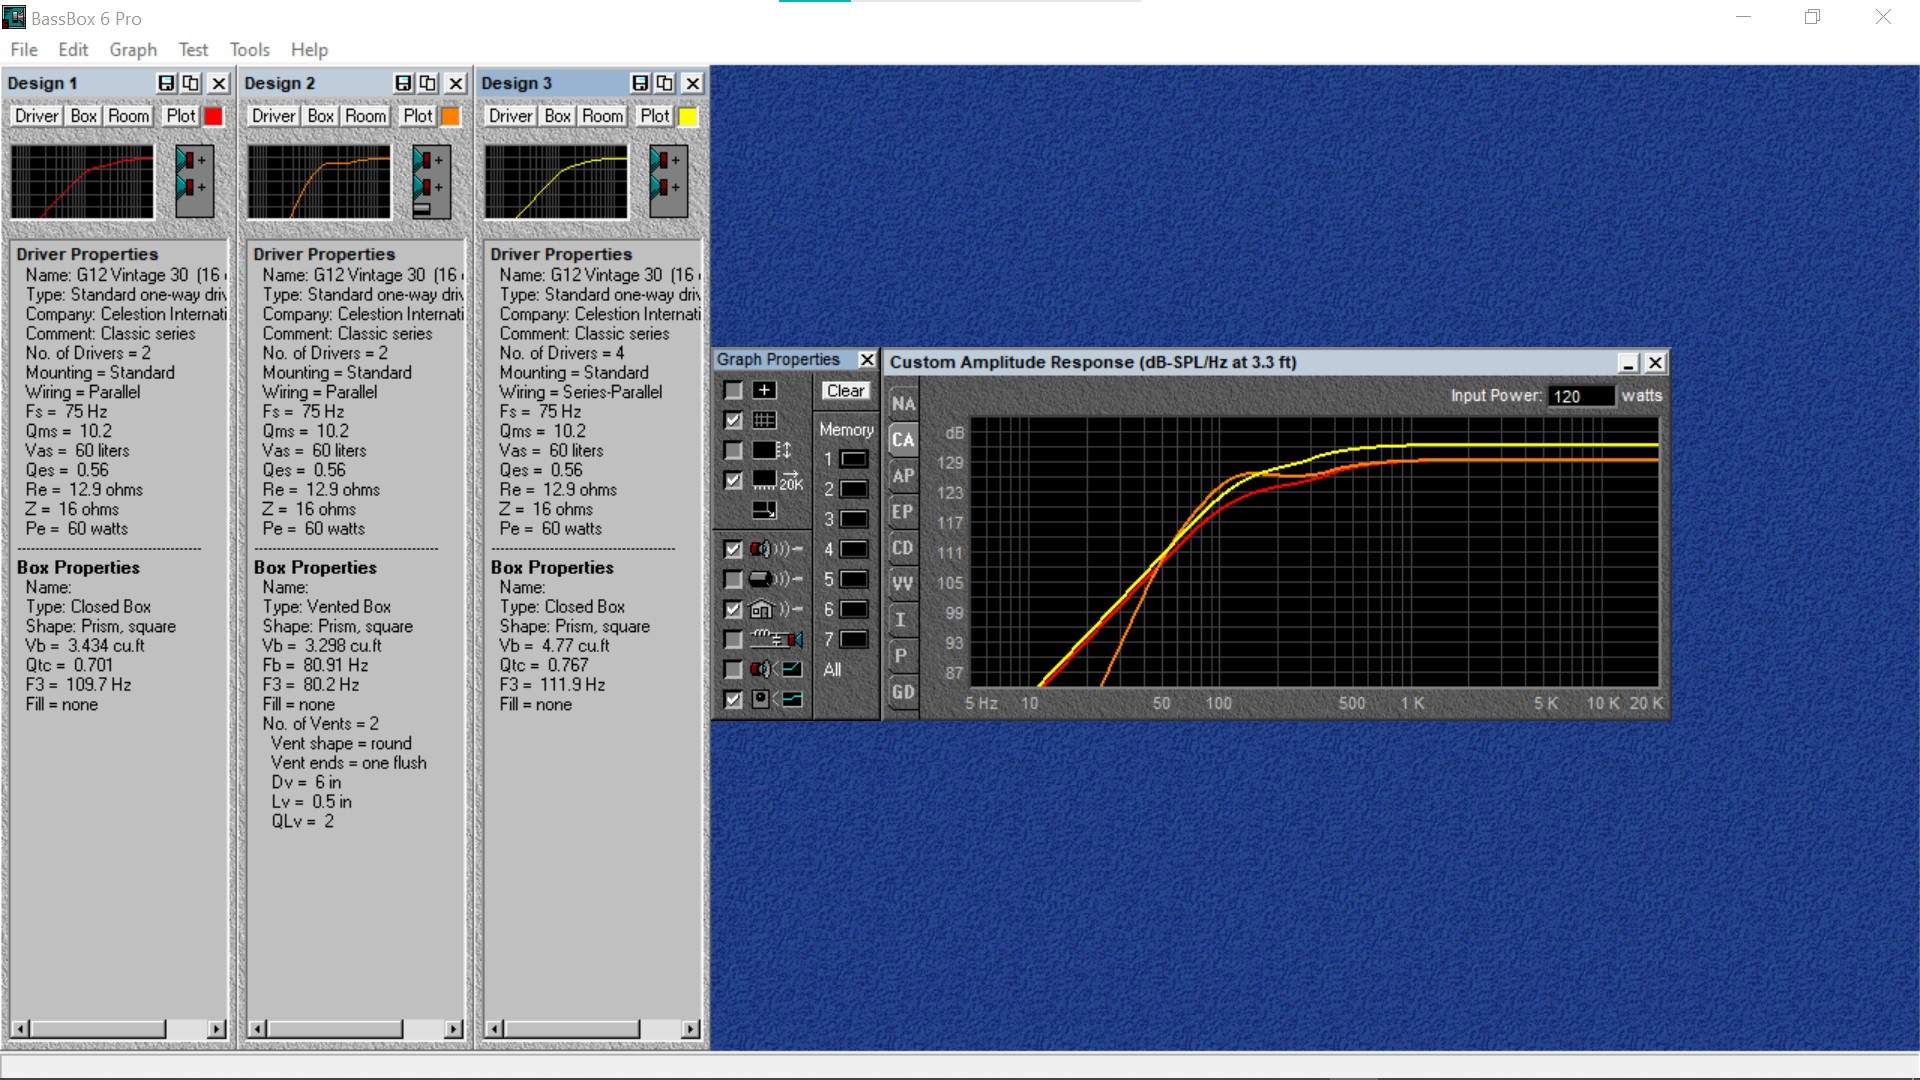Save Design 1 using the disk icon
This screenshot has height=1080, width=1920.
(x=166, y=83)
